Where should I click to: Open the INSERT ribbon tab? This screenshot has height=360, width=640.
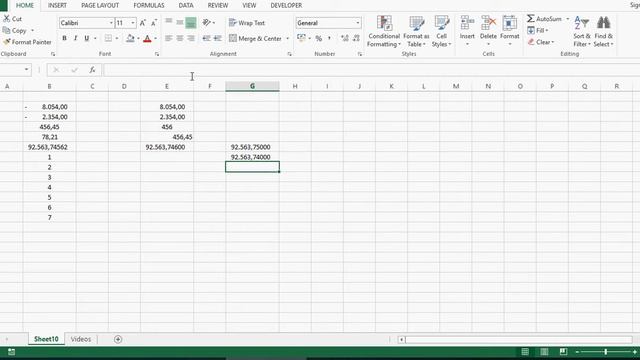point(57,5)
